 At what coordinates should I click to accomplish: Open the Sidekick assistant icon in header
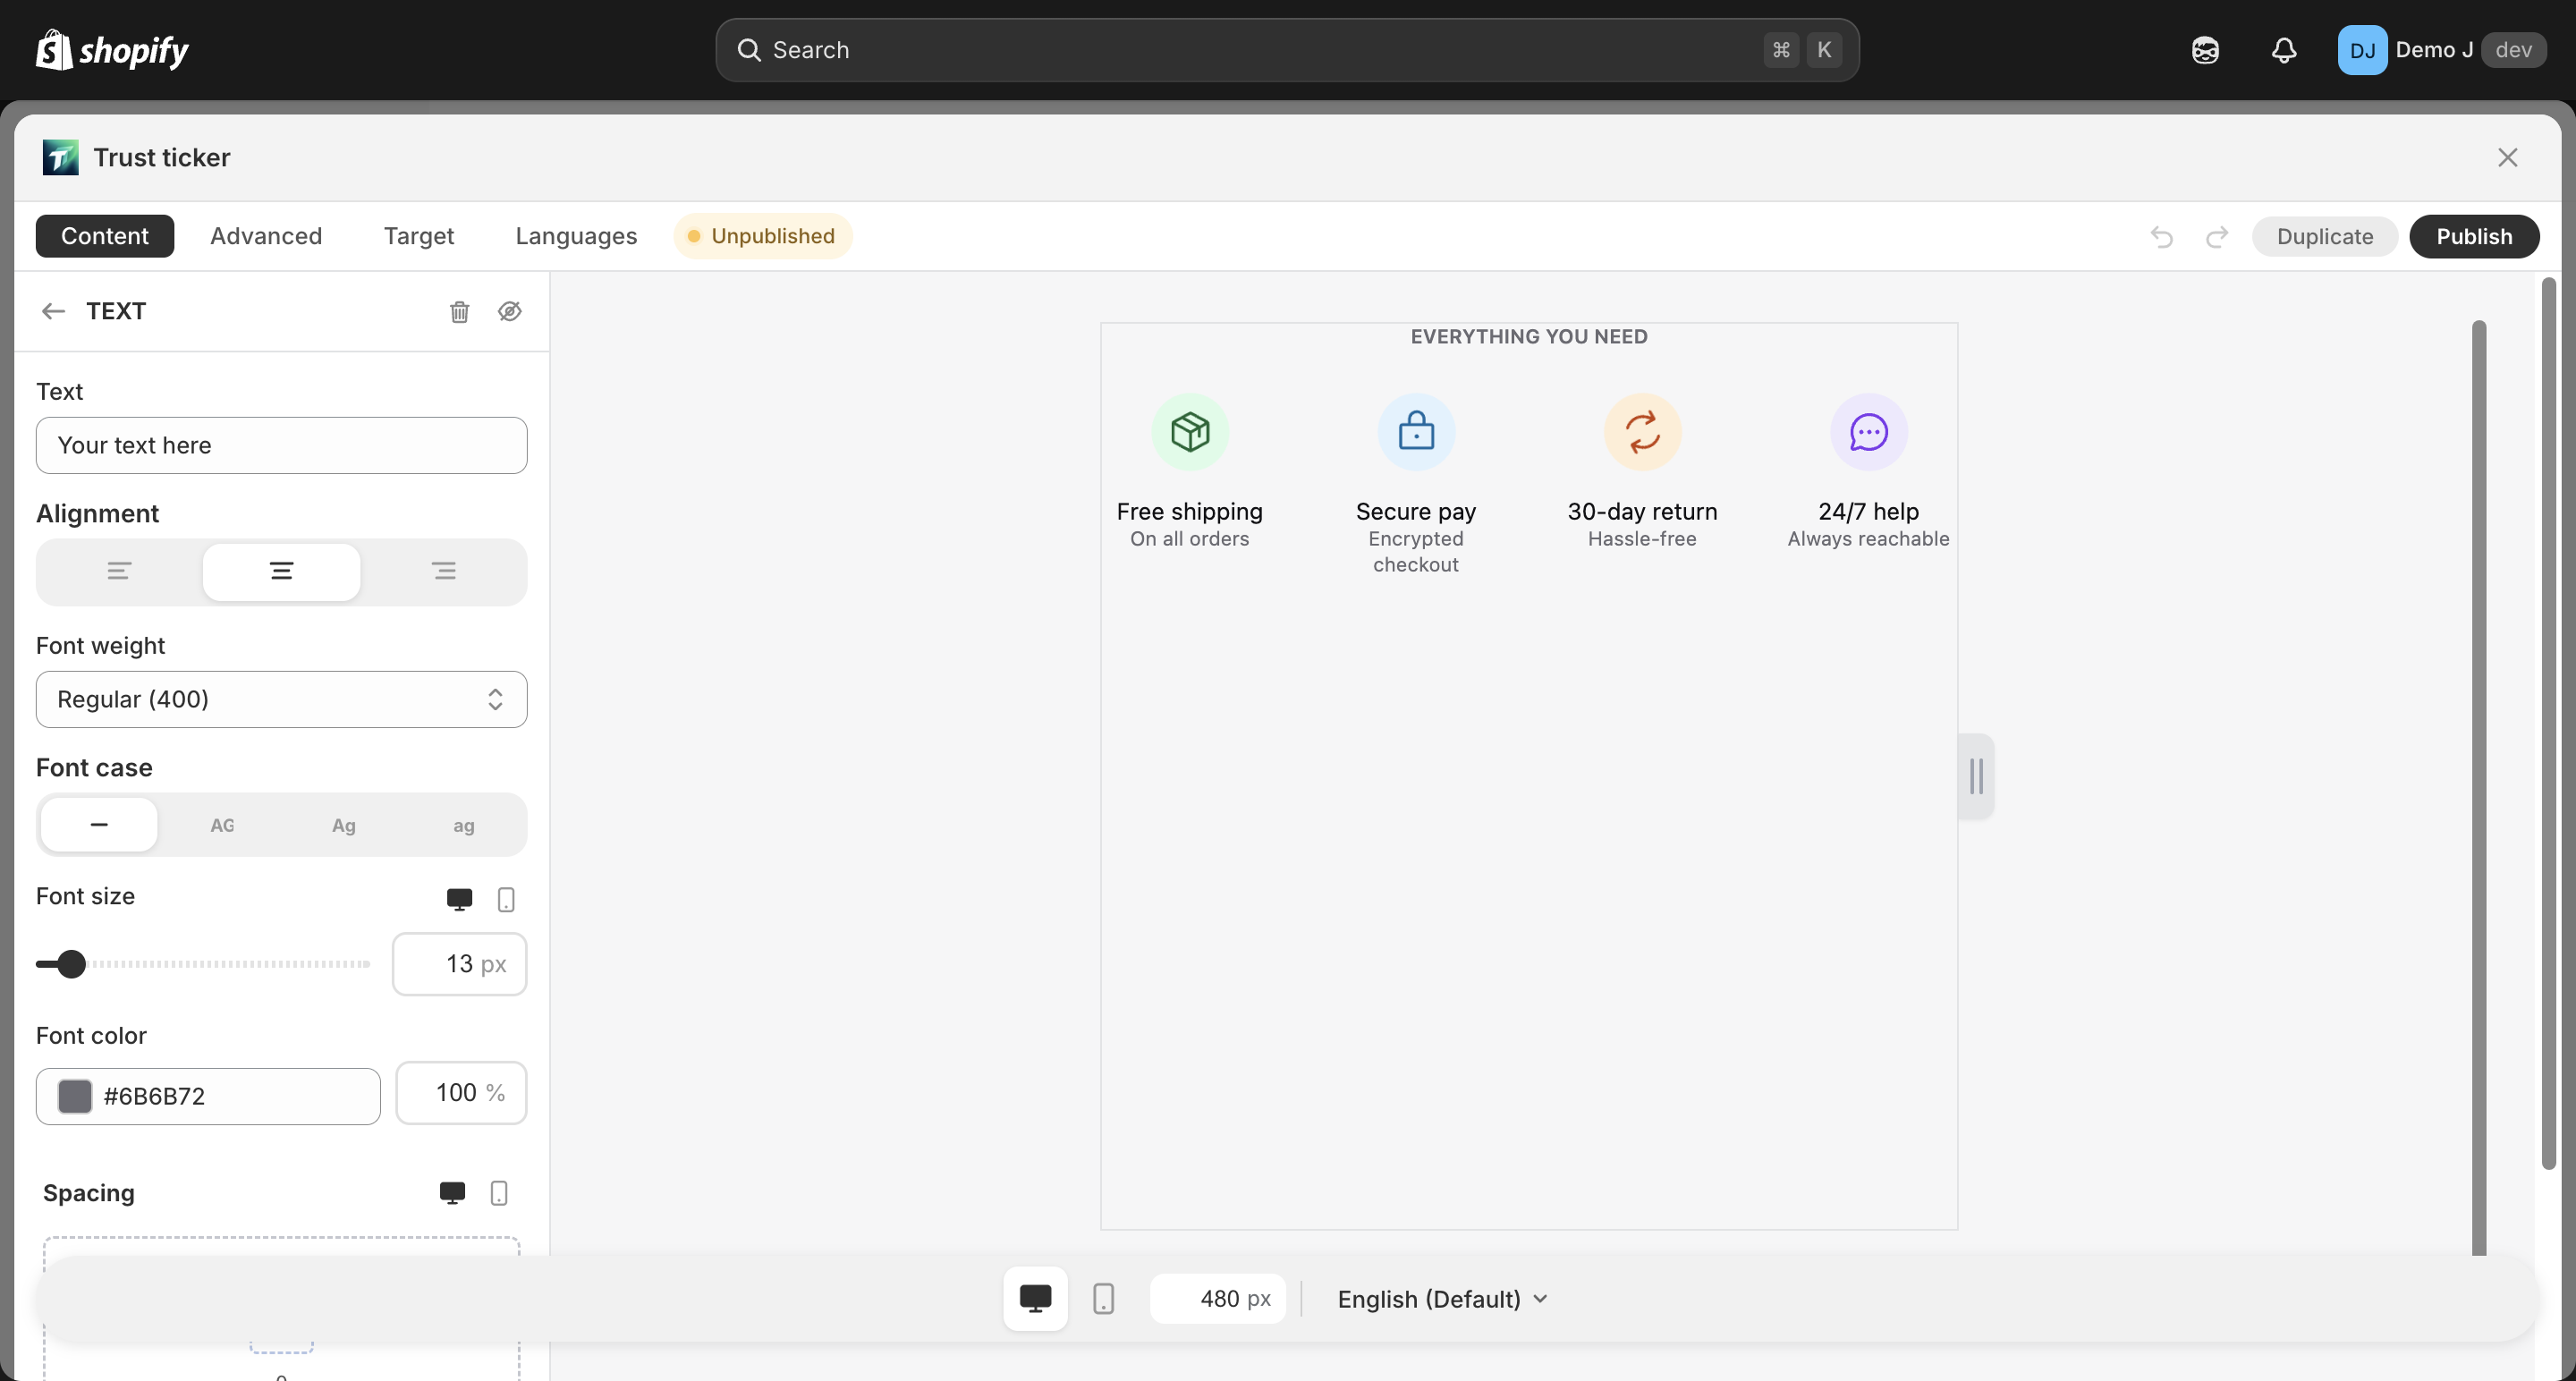2205,50
